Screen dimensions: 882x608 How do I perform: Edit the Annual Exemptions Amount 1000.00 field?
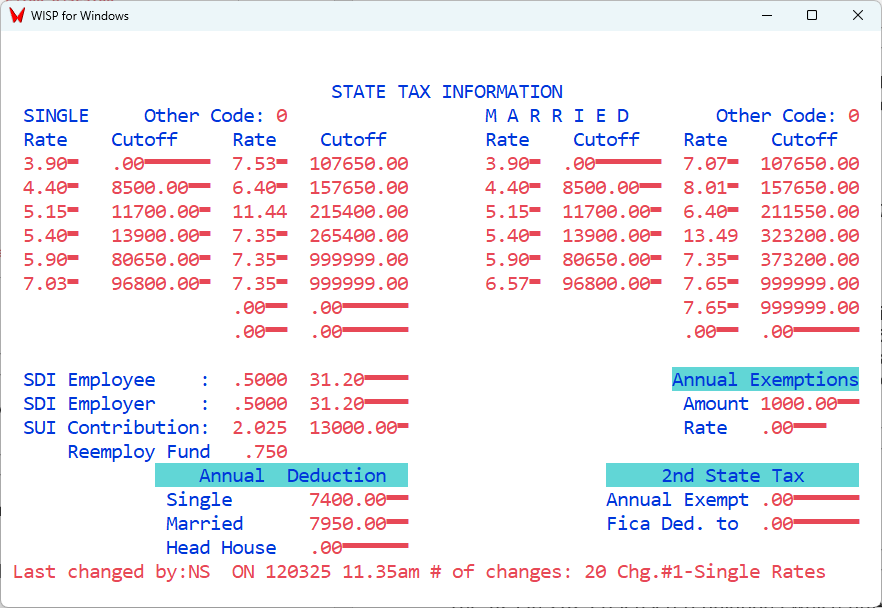pos(808,404)
